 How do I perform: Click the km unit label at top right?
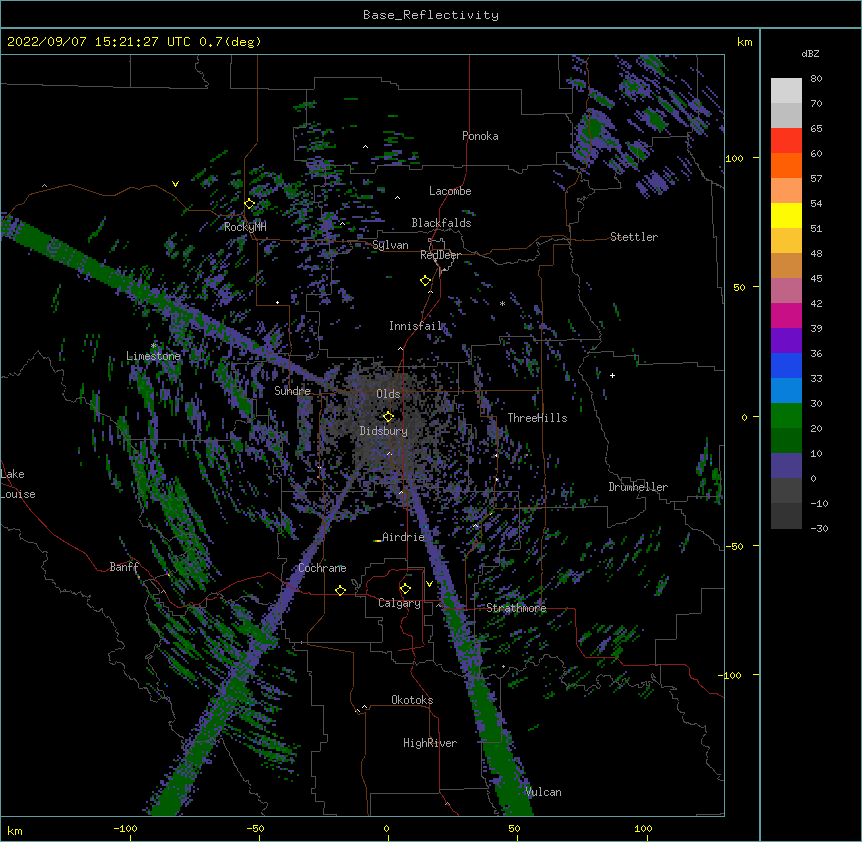(744, 42)
